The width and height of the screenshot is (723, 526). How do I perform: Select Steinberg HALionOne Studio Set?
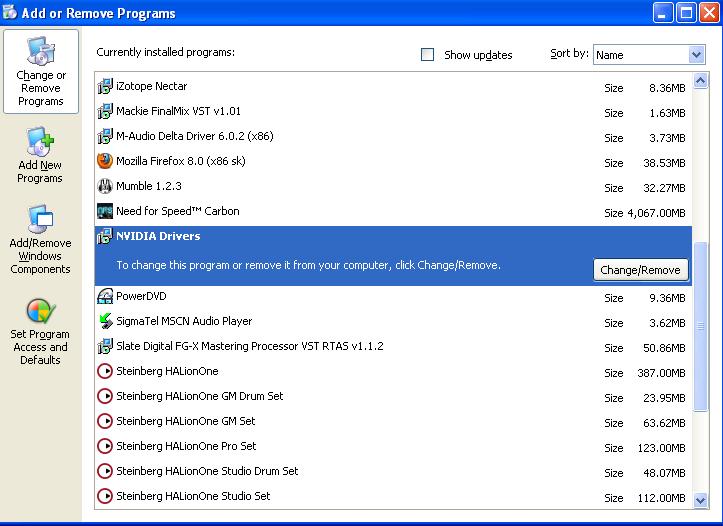pos(393,496)
